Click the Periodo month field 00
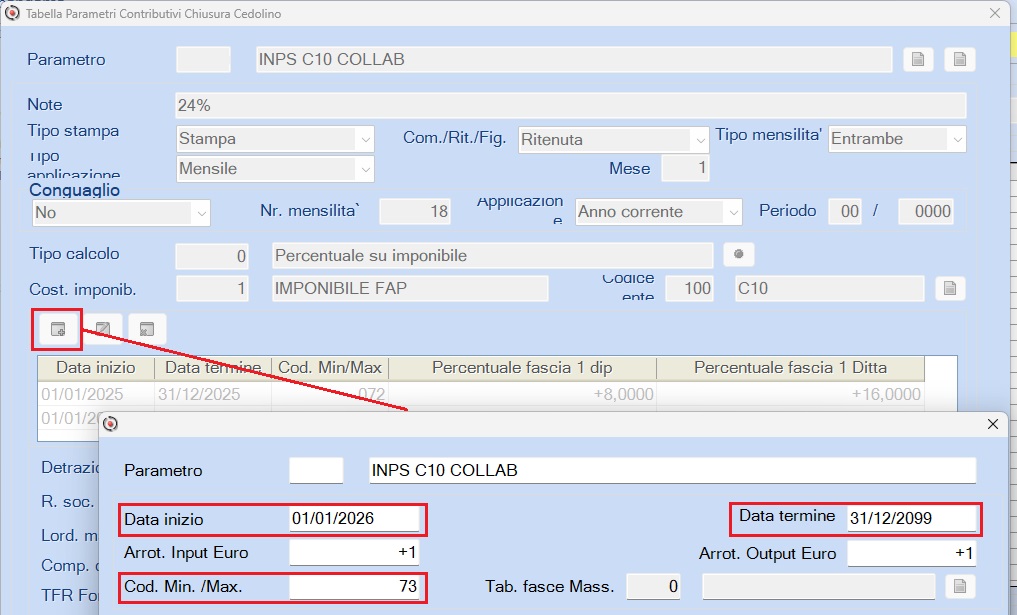Viewport: 1017px width, 615px height. pos(845,211)
